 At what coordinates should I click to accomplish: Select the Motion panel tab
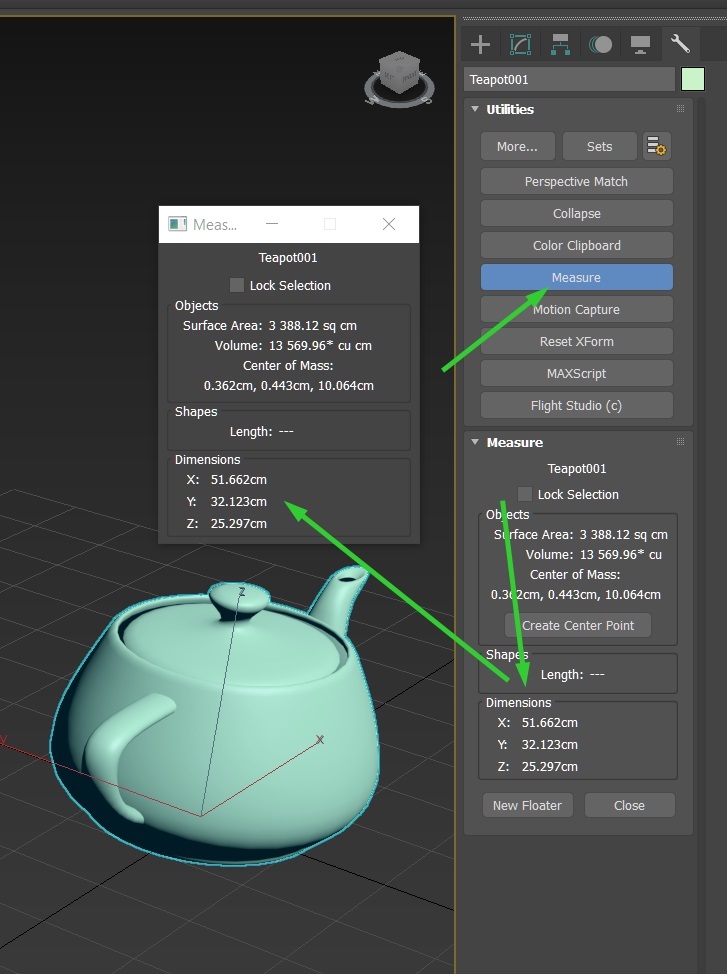[x=600, y=44]
